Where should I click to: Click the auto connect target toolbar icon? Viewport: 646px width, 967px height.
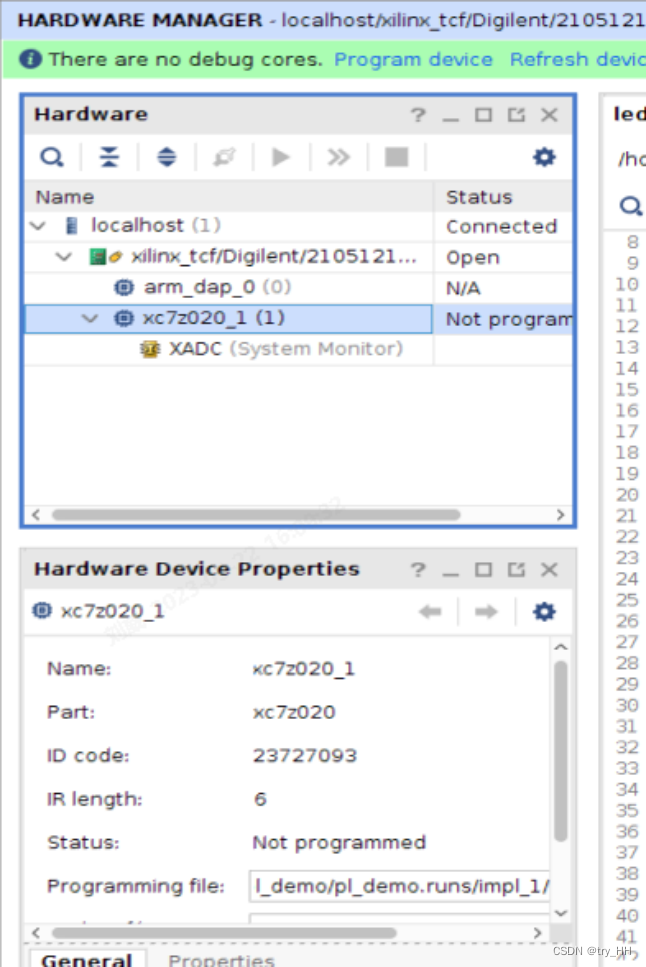pos(224,157)
